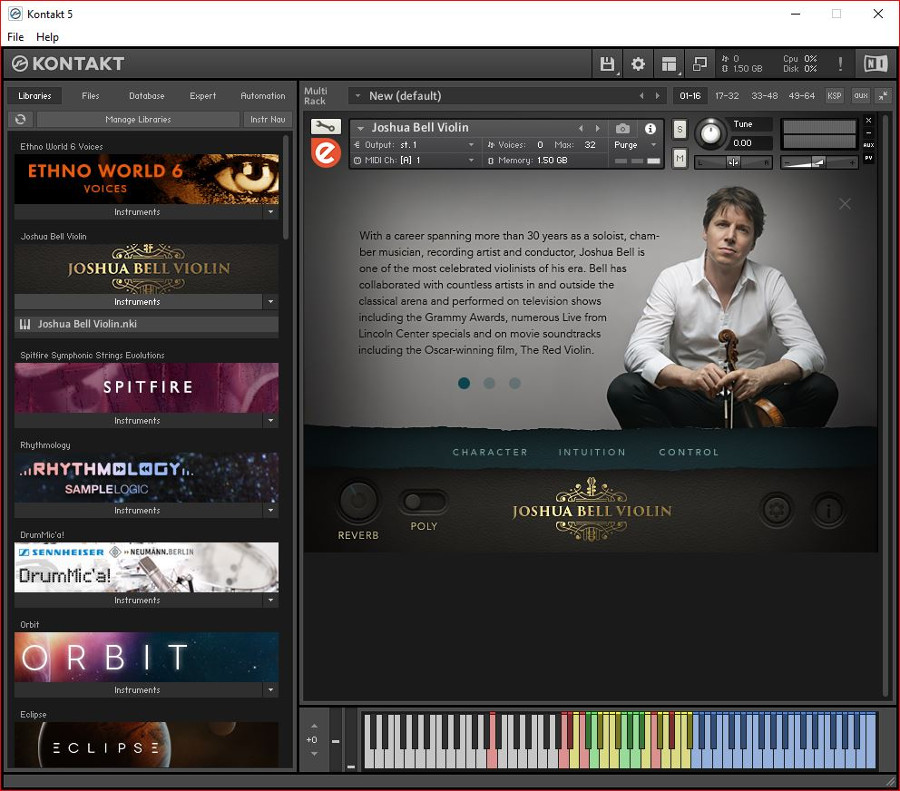The image size is (900, 791).
Task: Select the first bio page dot
Action: [x=464, y=383]
